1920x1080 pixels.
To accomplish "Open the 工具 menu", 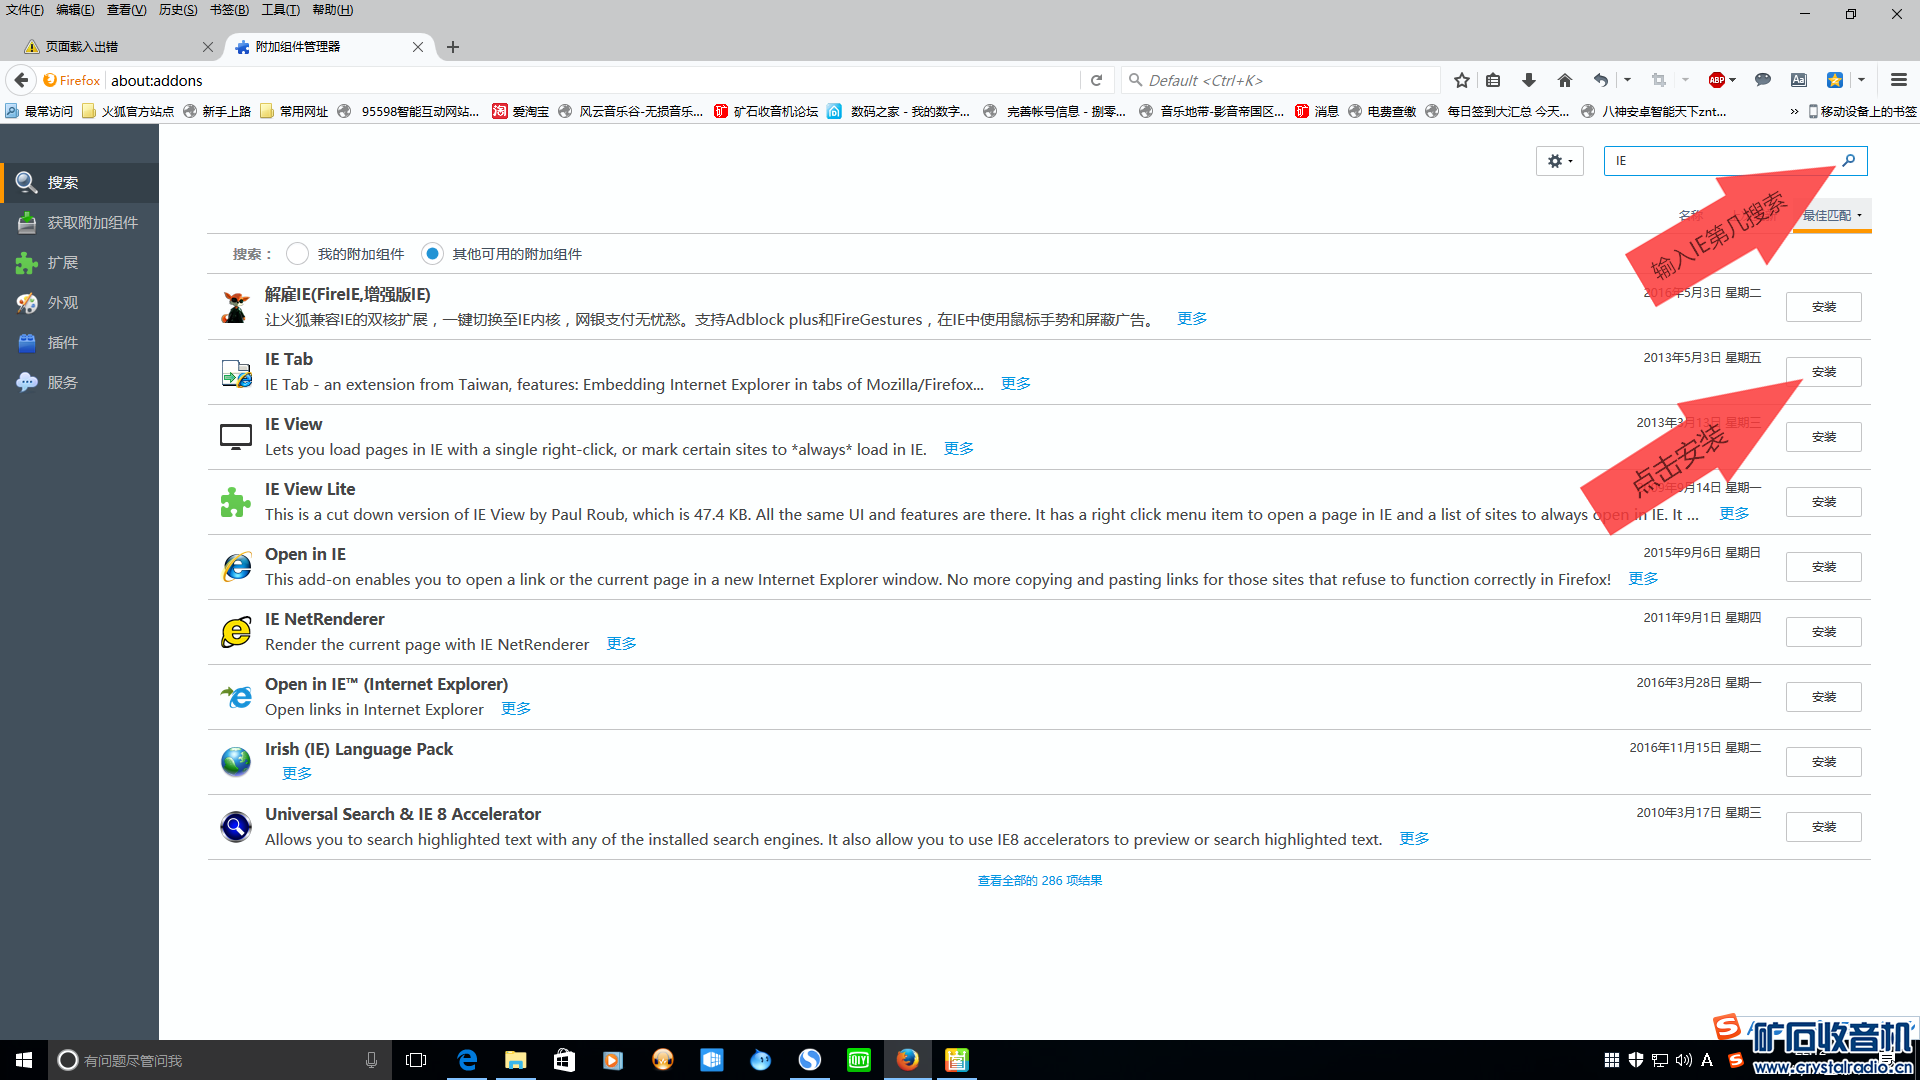I will click(280, 10).
